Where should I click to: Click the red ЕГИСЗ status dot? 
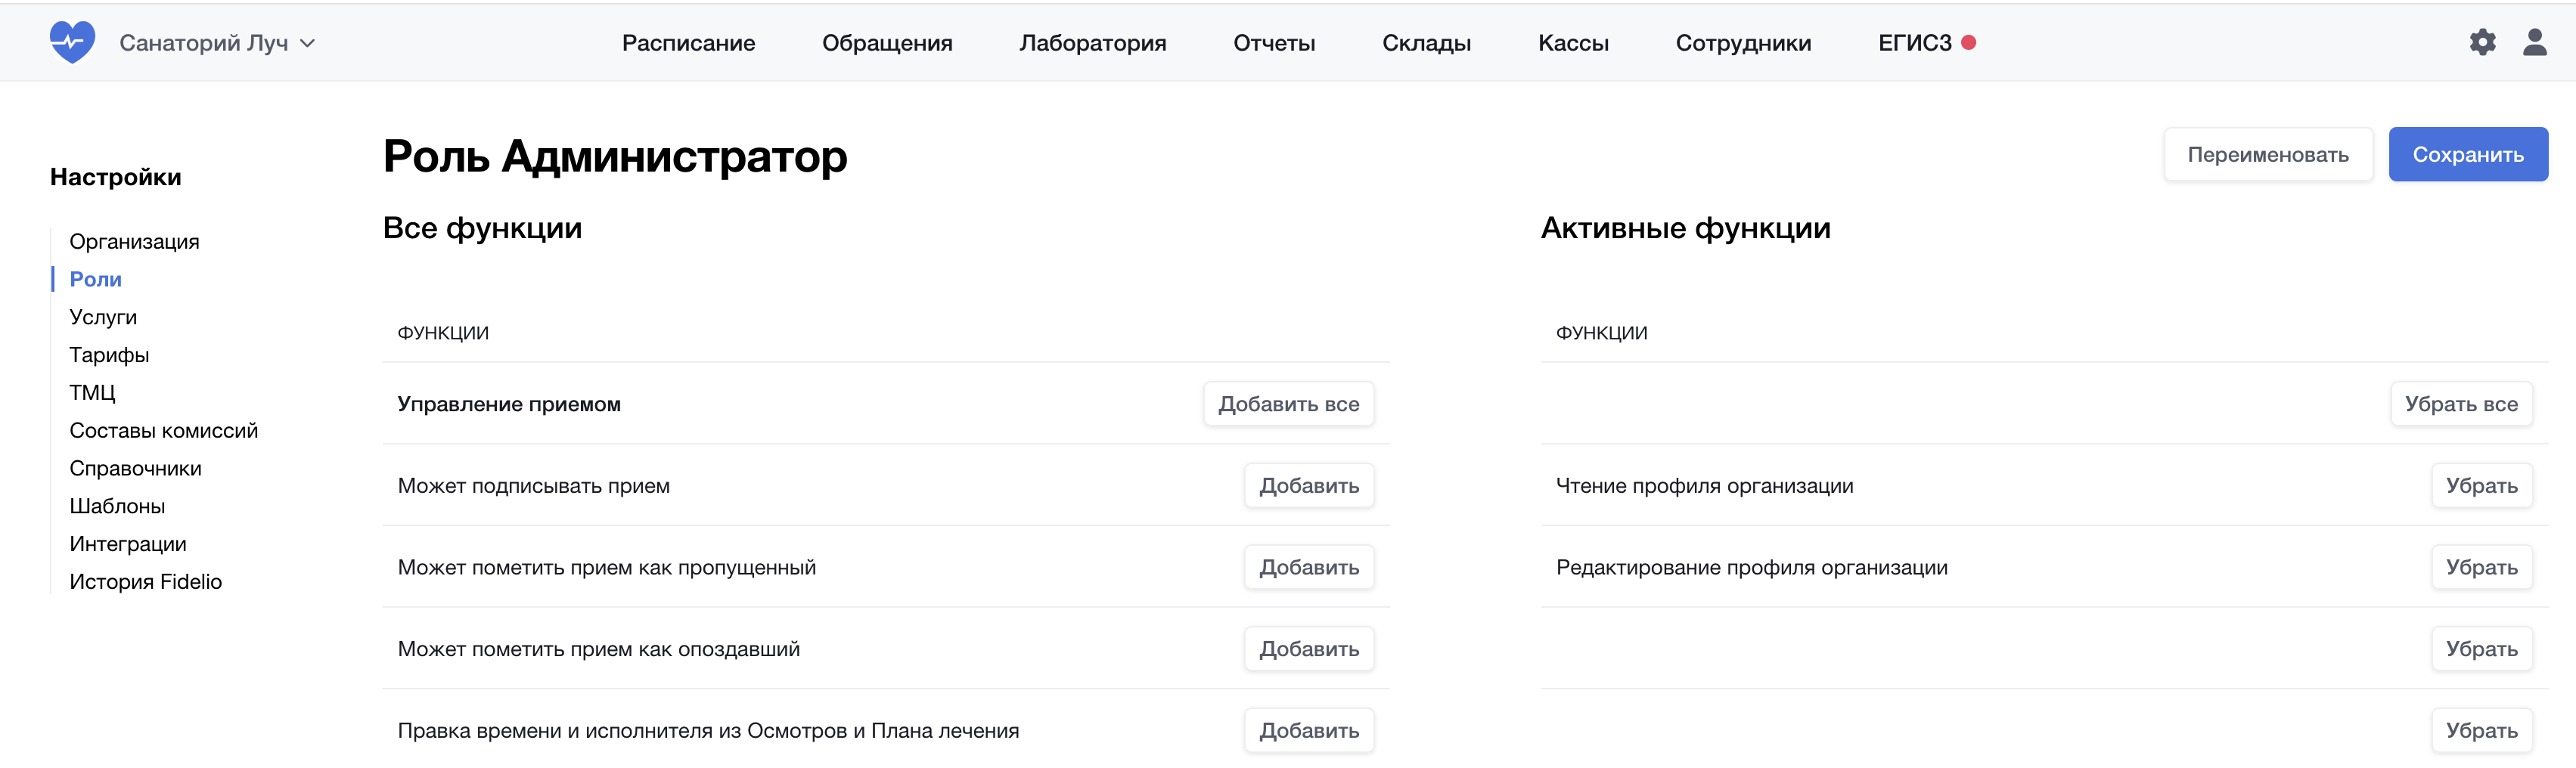[x=1968, y=43]
